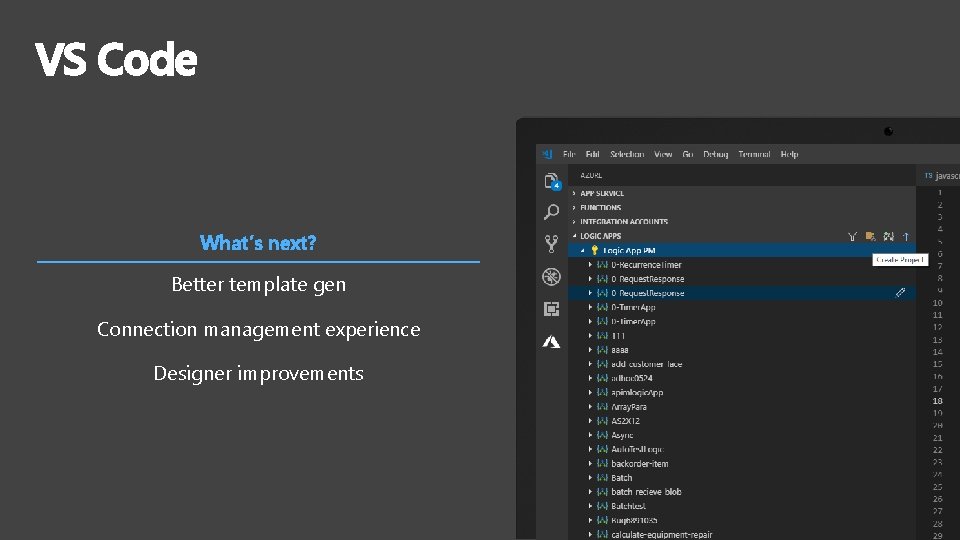Click the TS icon on javascript tab
Screen dimensions: 960x540
(x=928, y=176)
